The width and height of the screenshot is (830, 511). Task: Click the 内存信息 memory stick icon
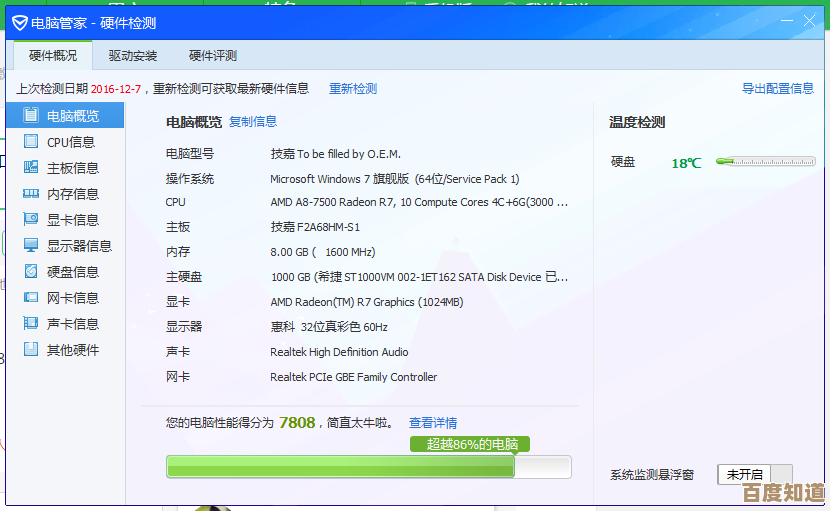point(31,193)
